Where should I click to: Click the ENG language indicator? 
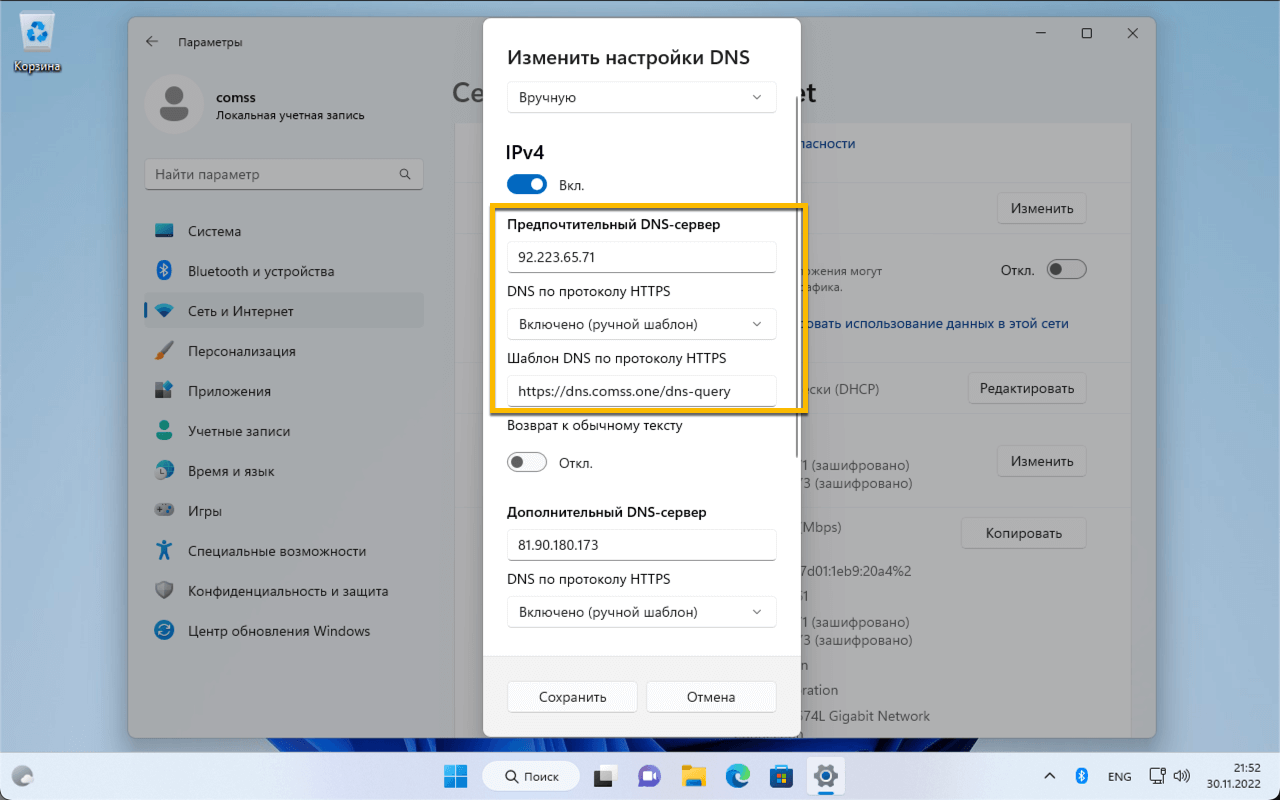pos(1119,776)
